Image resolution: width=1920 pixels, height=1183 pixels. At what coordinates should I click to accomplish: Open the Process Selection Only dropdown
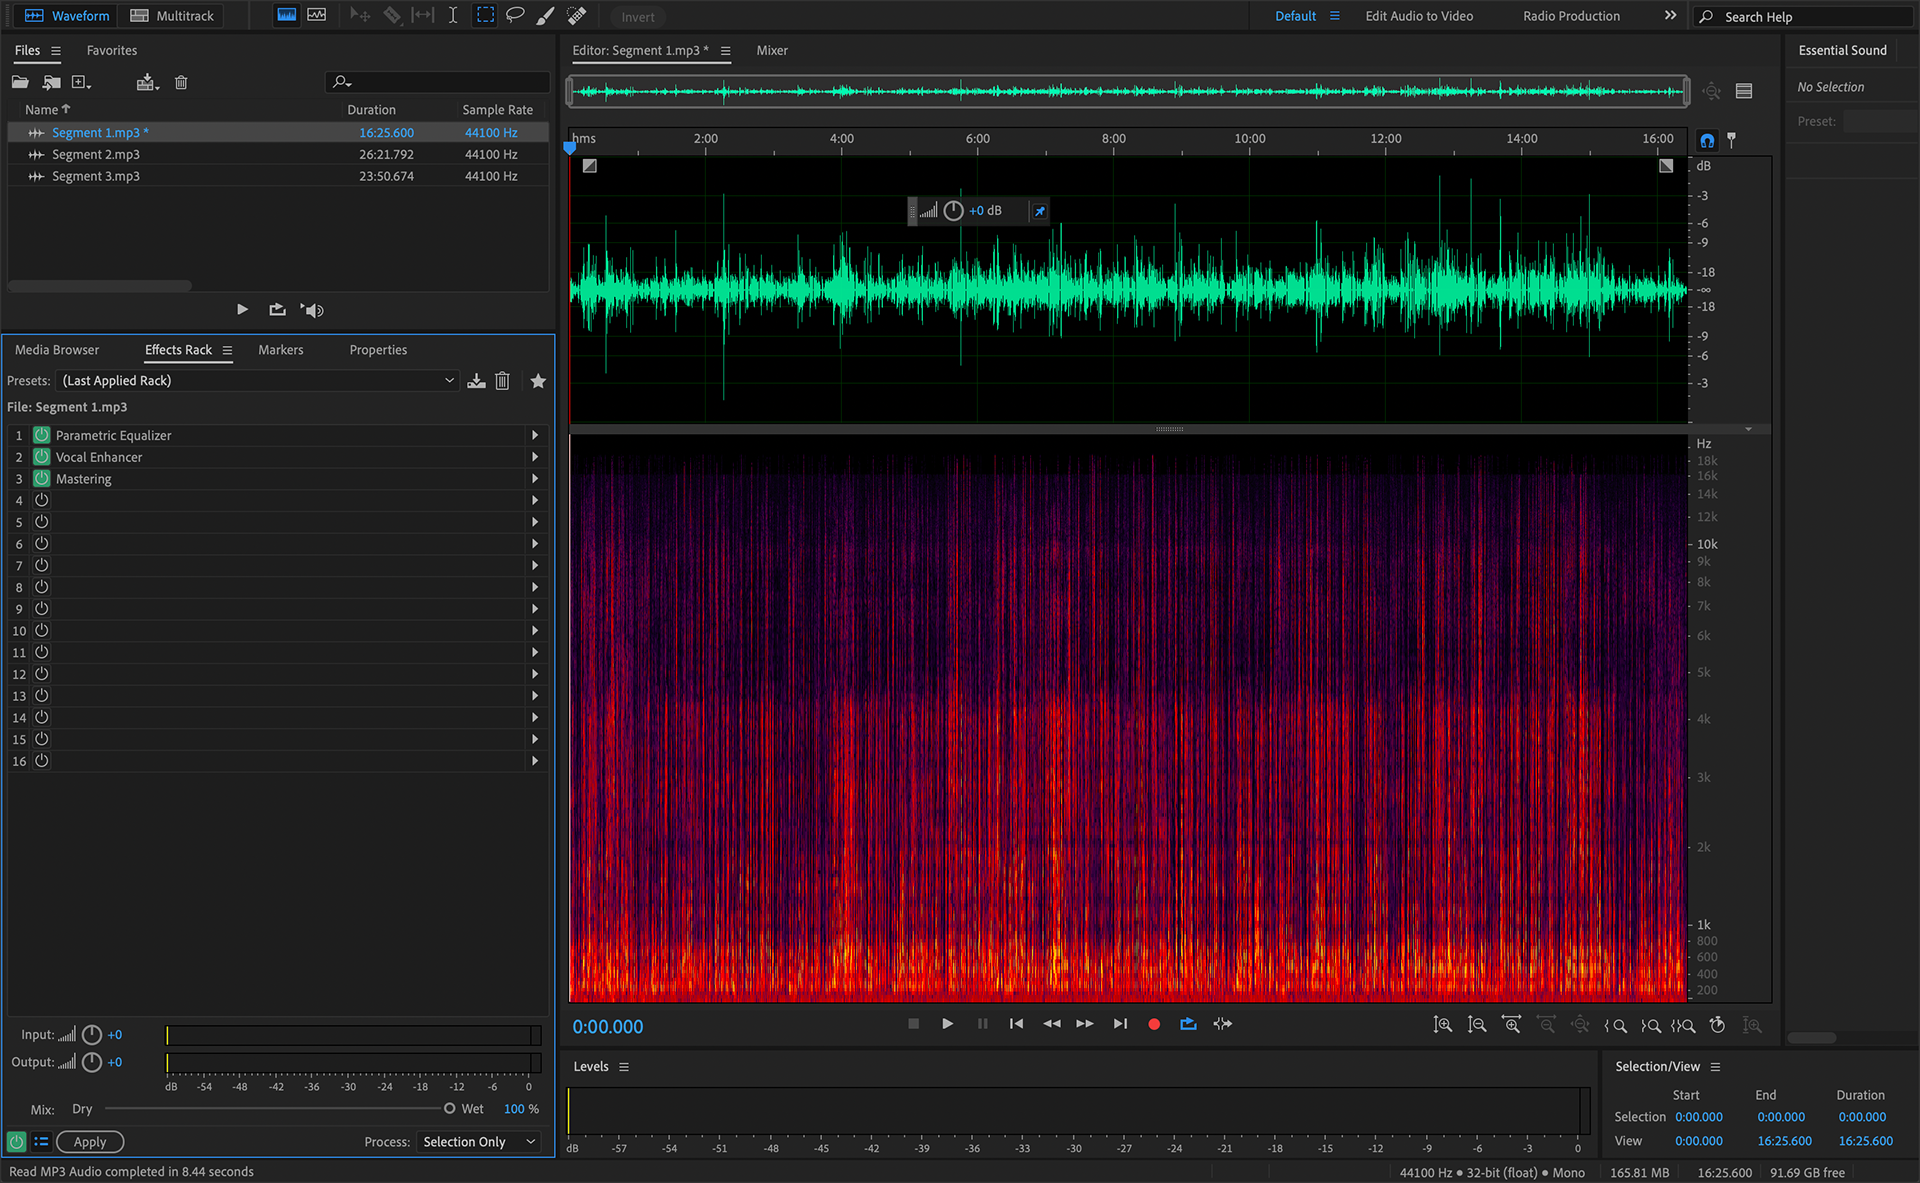[x=480, y=1142]
